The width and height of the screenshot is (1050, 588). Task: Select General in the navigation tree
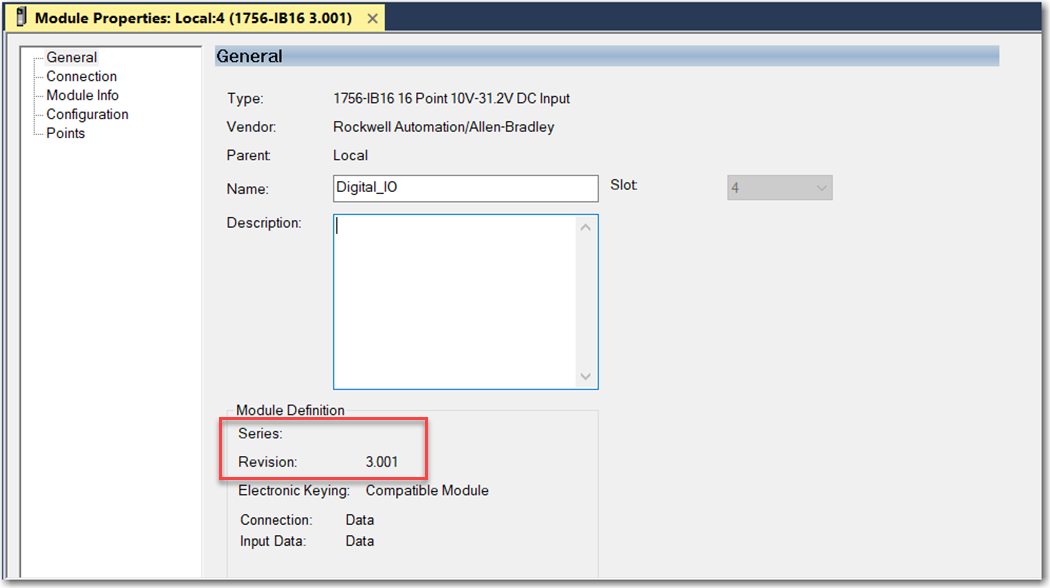click(72, 58)
